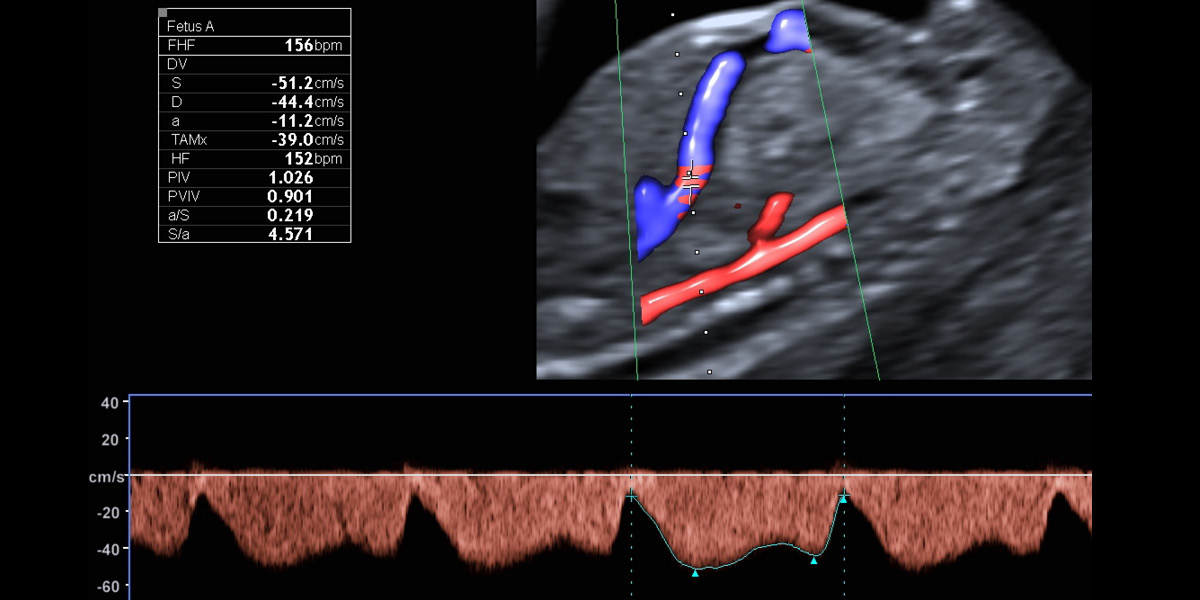
Task: Click the gray square handle on results table
Action: tap(163, 12)
